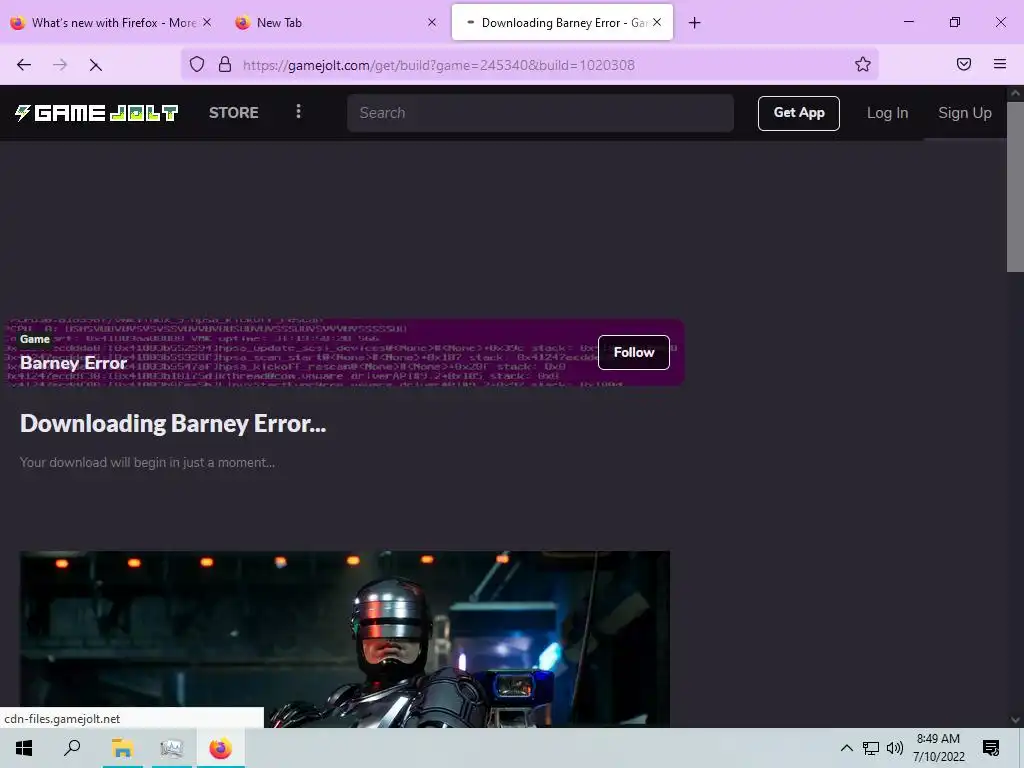The image size is (1024, 768).
Task: Open the clock and date flyout
Action: [x=938, y=748]
